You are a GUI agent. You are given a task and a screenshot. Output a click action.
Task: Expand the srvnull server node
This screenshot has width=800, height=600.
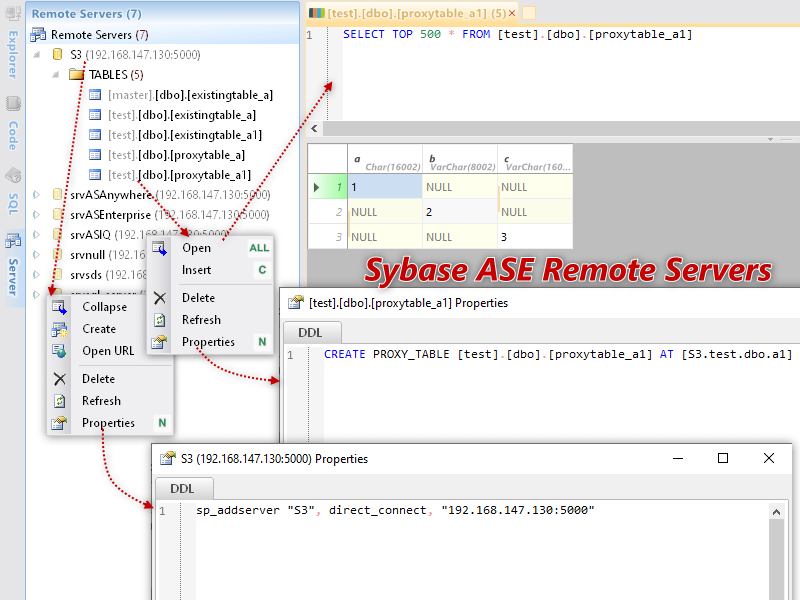tap(36, 254)
